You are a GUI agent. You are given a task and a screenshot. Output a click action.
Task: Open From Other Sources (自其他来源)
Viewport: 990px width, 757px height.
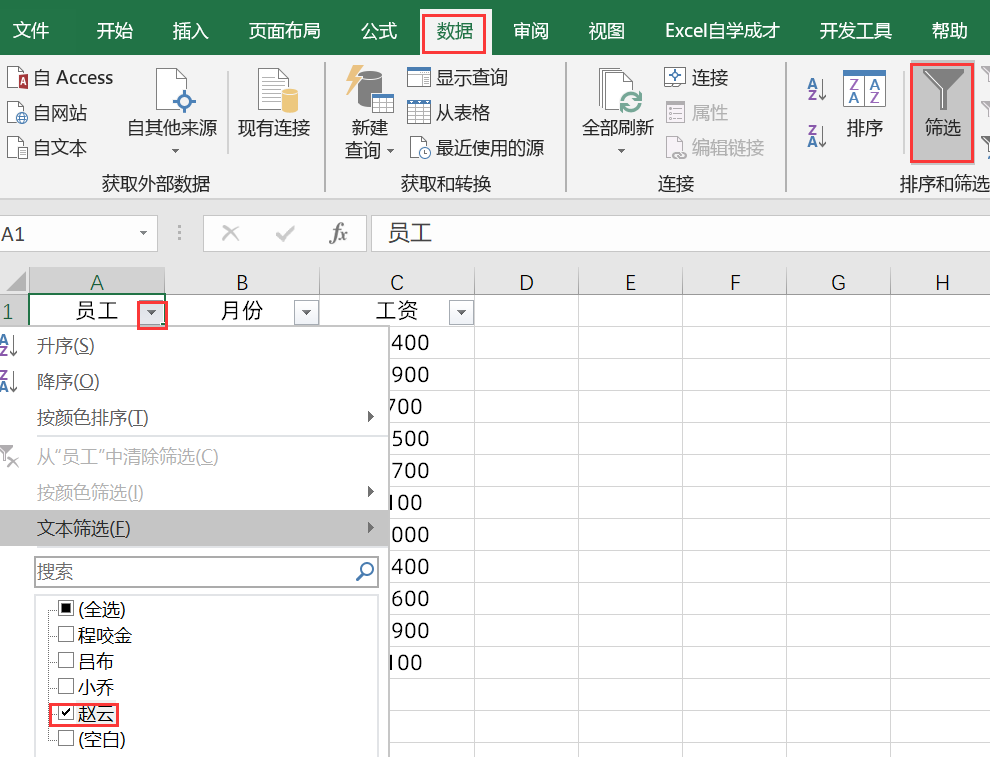tap(172, 112)
